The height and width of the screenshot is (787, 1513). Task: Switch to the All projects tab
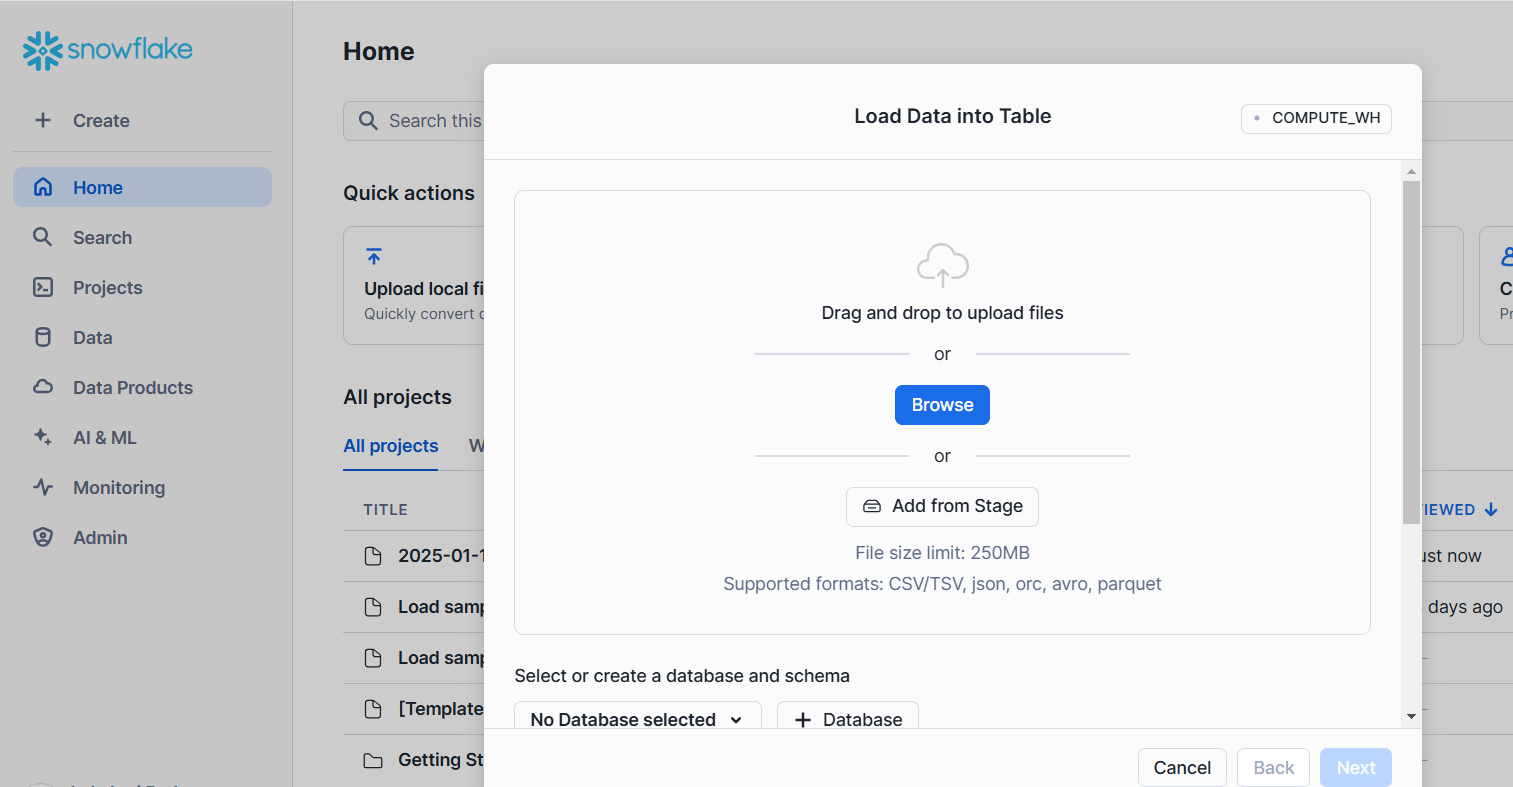pos(391,446)
